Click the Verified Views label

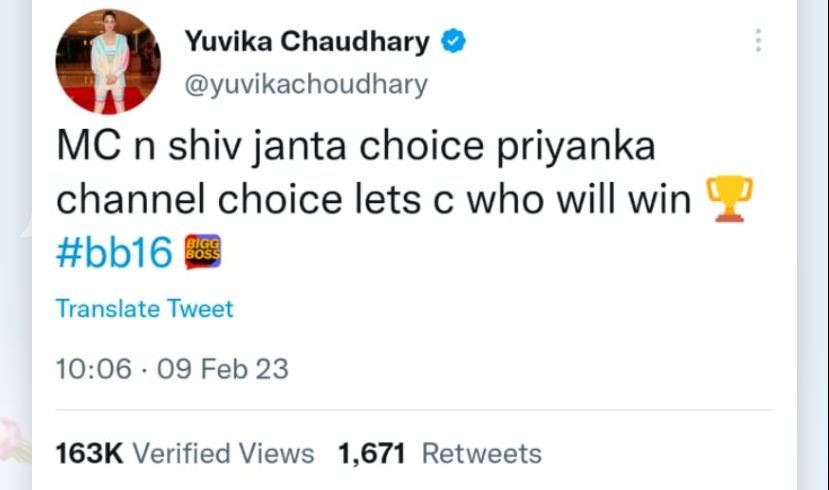(x=224, y=454)
